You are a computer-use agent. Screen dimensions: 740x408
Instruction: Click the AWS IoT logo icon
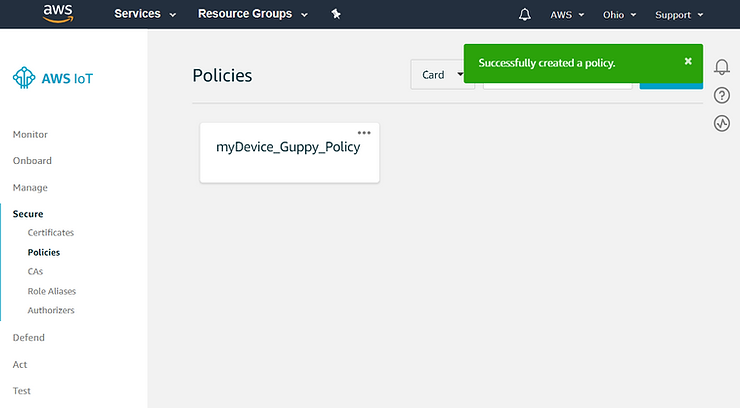tap(24, 78)
